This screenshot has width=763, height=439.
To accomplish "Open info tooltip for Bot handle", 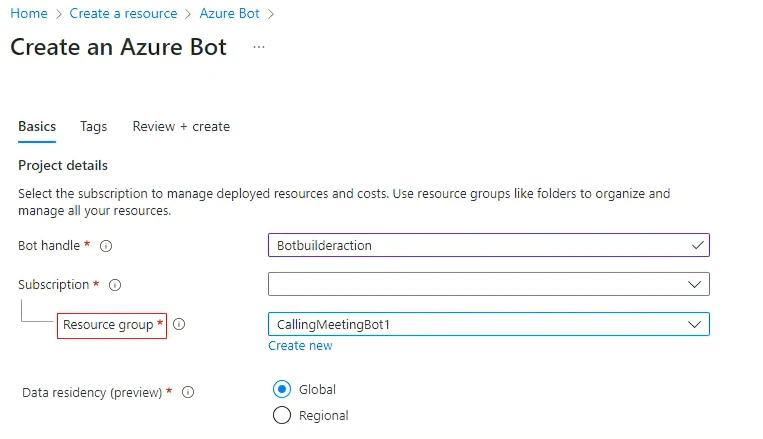I will click(106, 246).
